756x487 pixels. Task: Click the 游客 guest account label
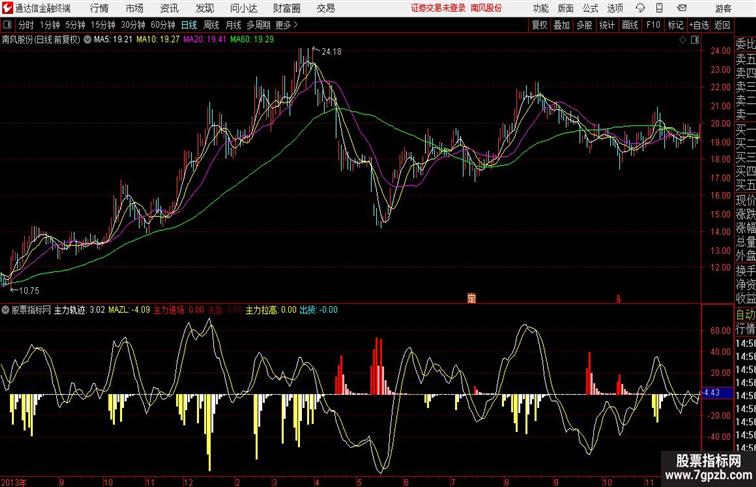coord(723,8)
